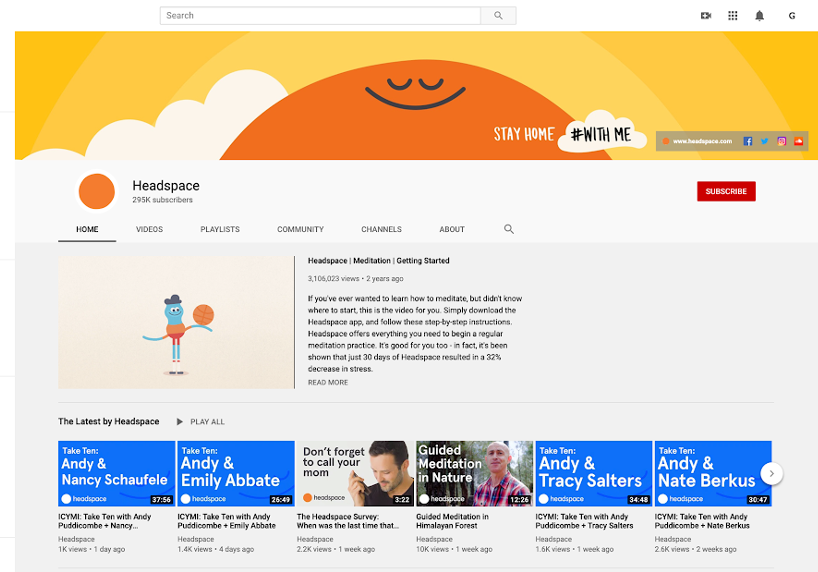Click the channel search magnifier icon
The height and width of the screenshot is (572, 818).
509,229
